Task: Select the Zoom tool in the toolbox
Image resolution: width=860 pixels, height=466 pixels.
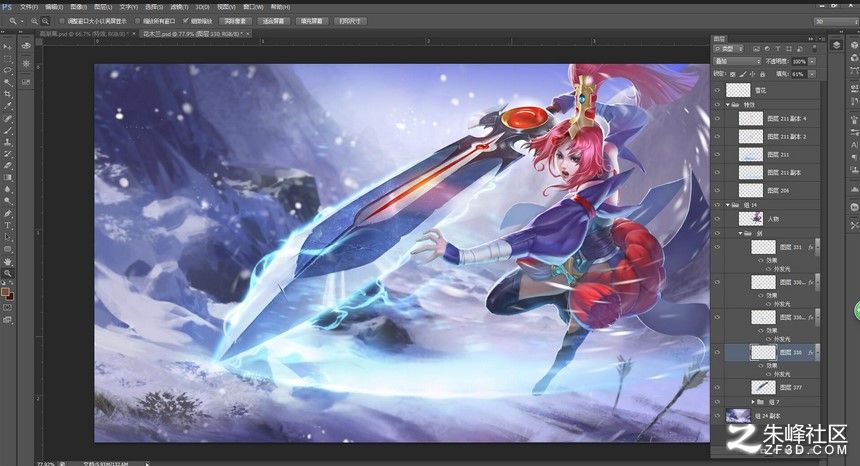Action: tap(8, 272)
